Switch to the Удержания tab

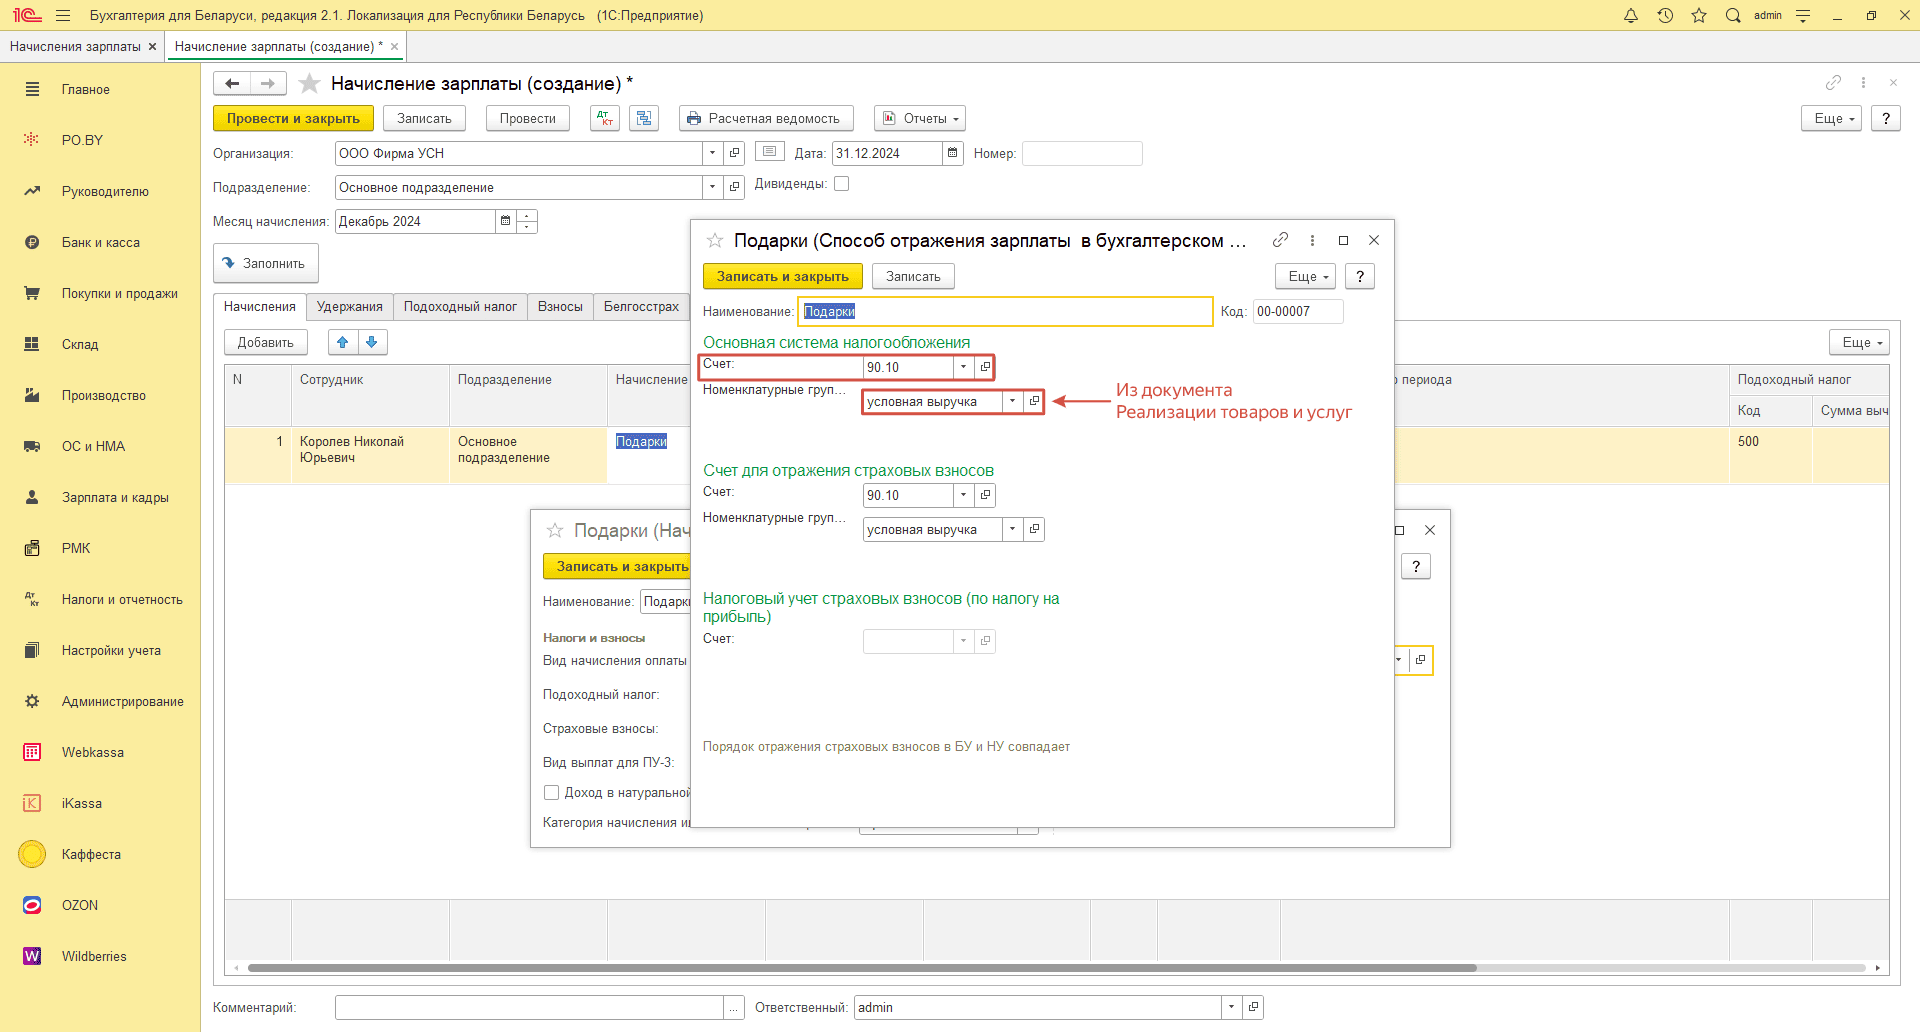349,307
